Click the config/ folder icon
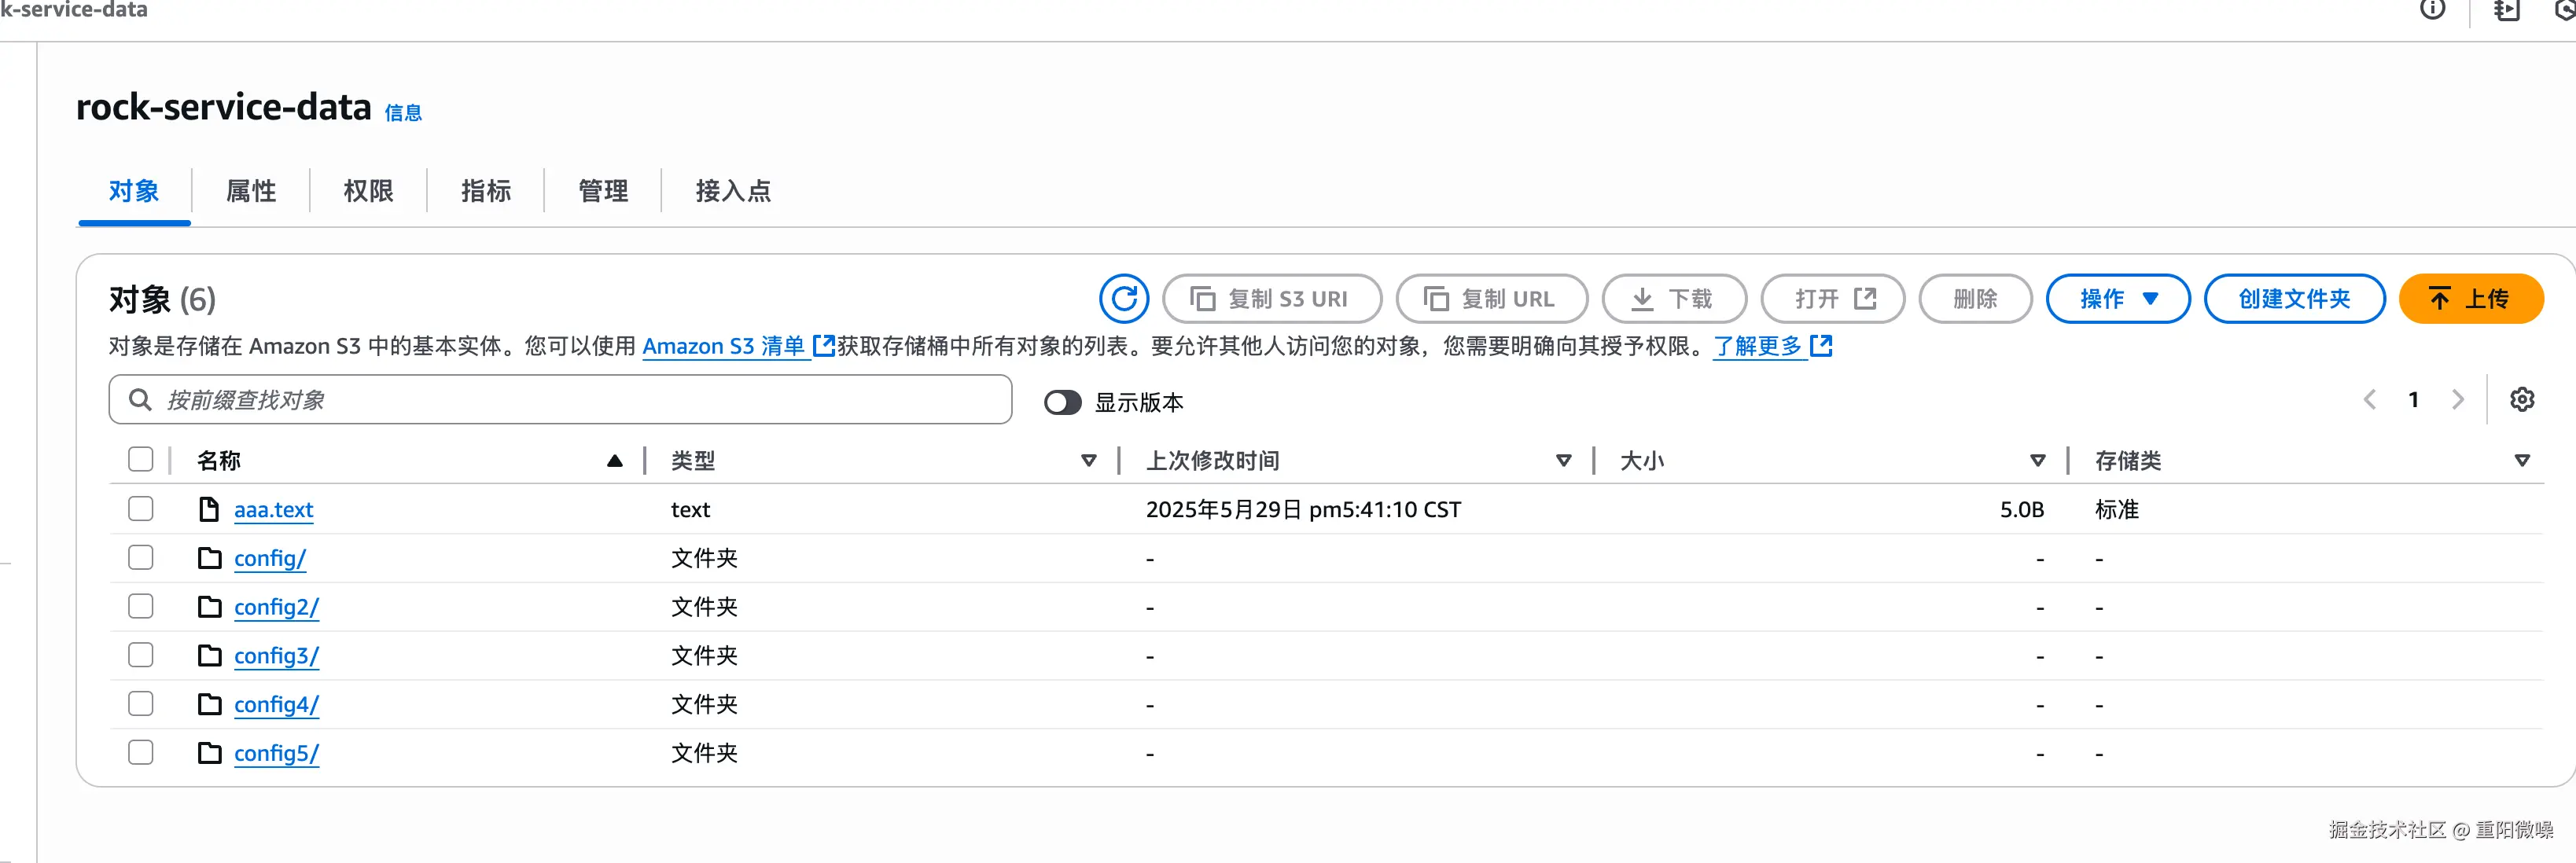Screen dimensions: 2576x863 pyautogui.click(x=210, y=558)
